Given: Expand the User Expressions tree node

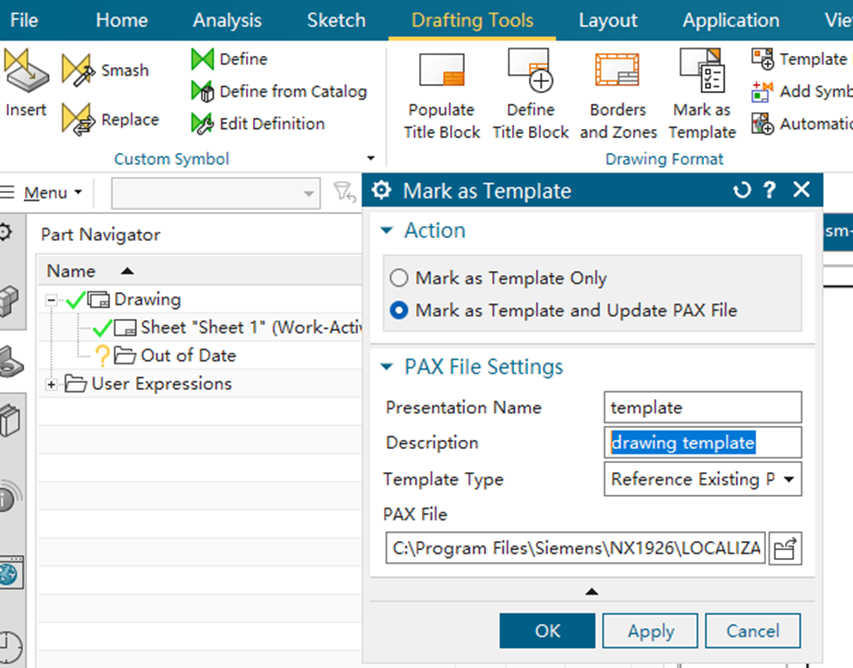Looking at the screenshot, I should pos(51,384).
